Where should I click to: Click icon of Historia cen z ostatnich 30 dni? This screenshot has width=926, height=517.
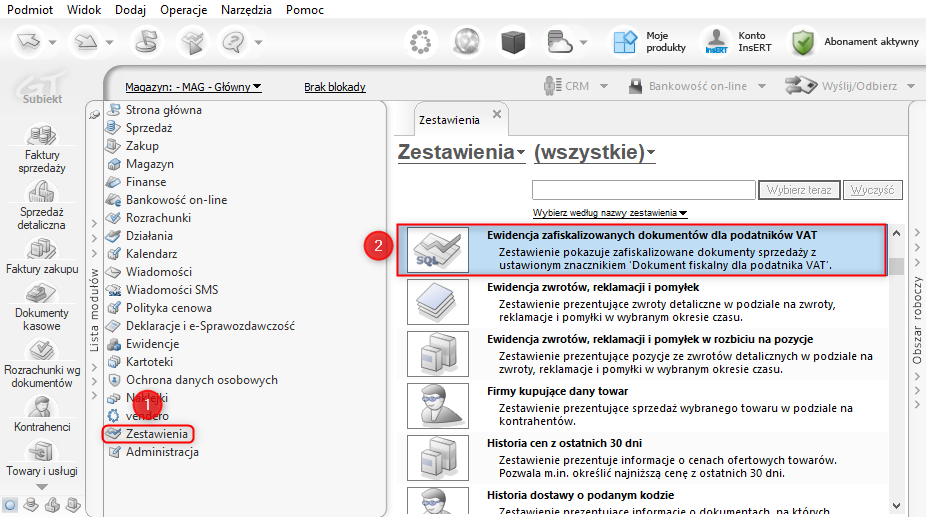coord(438,458)
